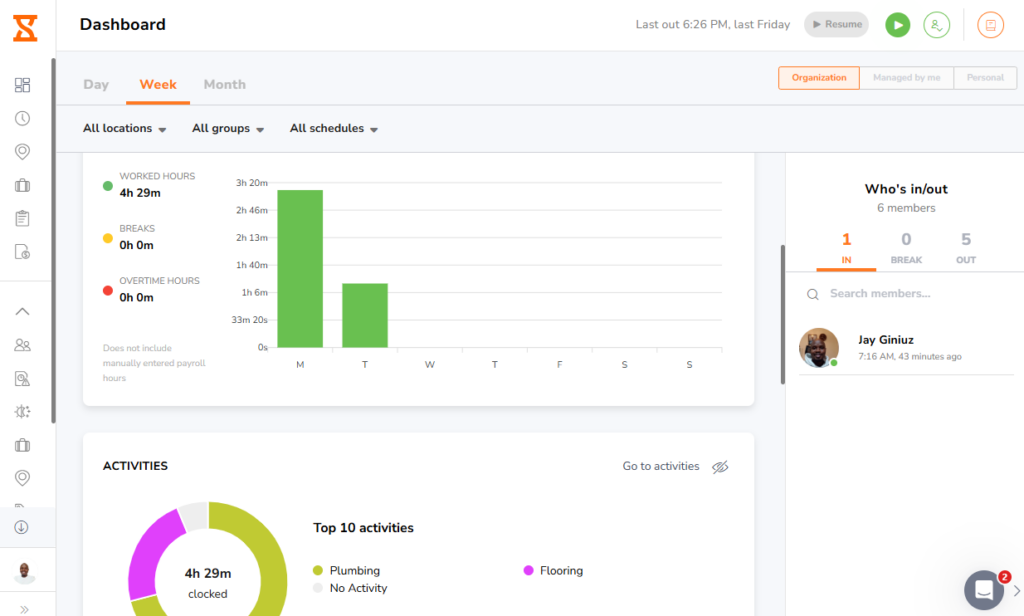Image resolution: width=1024 pixels, height=616 pixels.
Task: Click the chevron right beside chat widget
Action: 1017,591
